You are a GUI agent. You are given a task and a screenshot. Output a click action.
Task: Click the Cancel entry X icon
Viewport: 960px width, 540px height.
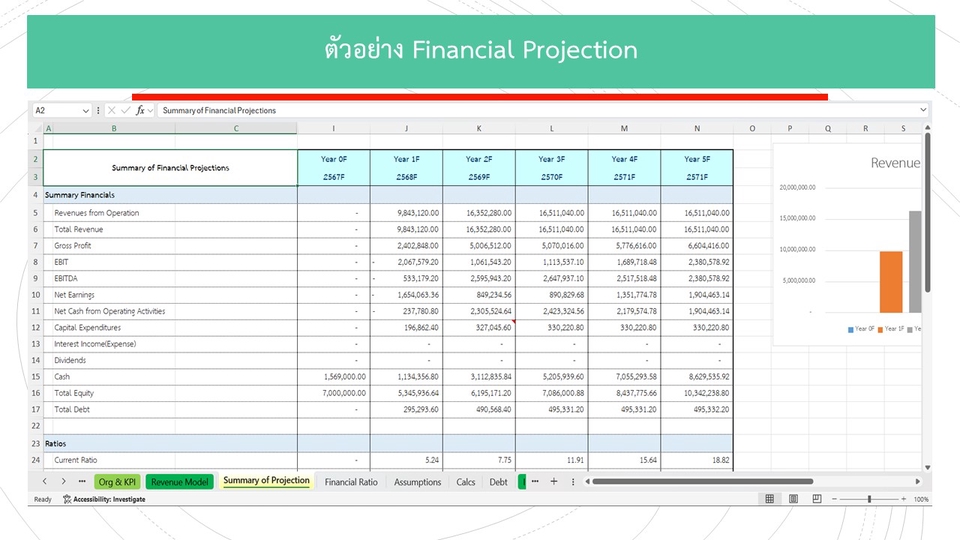click(x=112, y=110)
